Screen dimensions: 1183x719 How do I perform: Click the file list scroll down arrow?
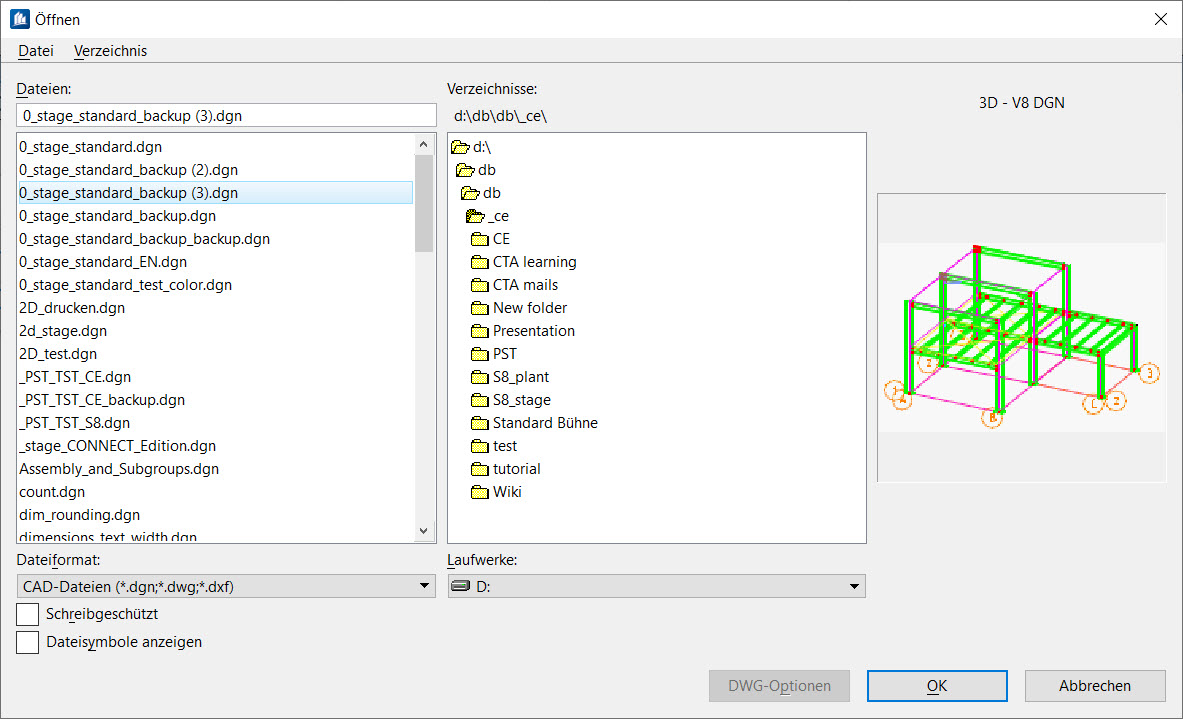pyautogui.click(x=423, y=531)
